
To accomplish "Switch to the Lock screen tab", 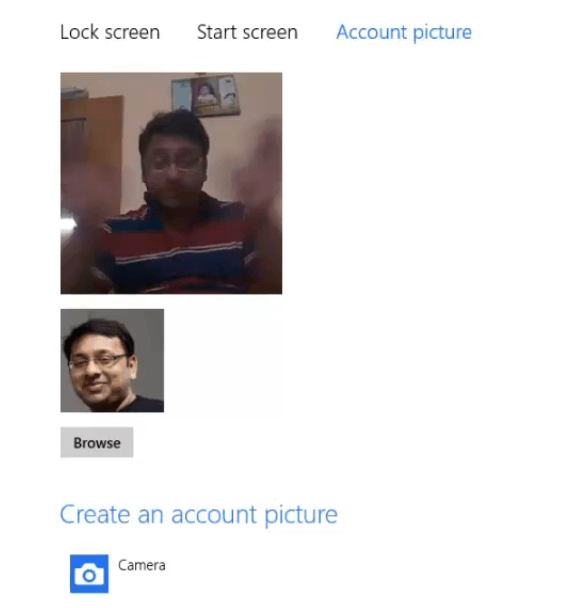I will [110, 32].
